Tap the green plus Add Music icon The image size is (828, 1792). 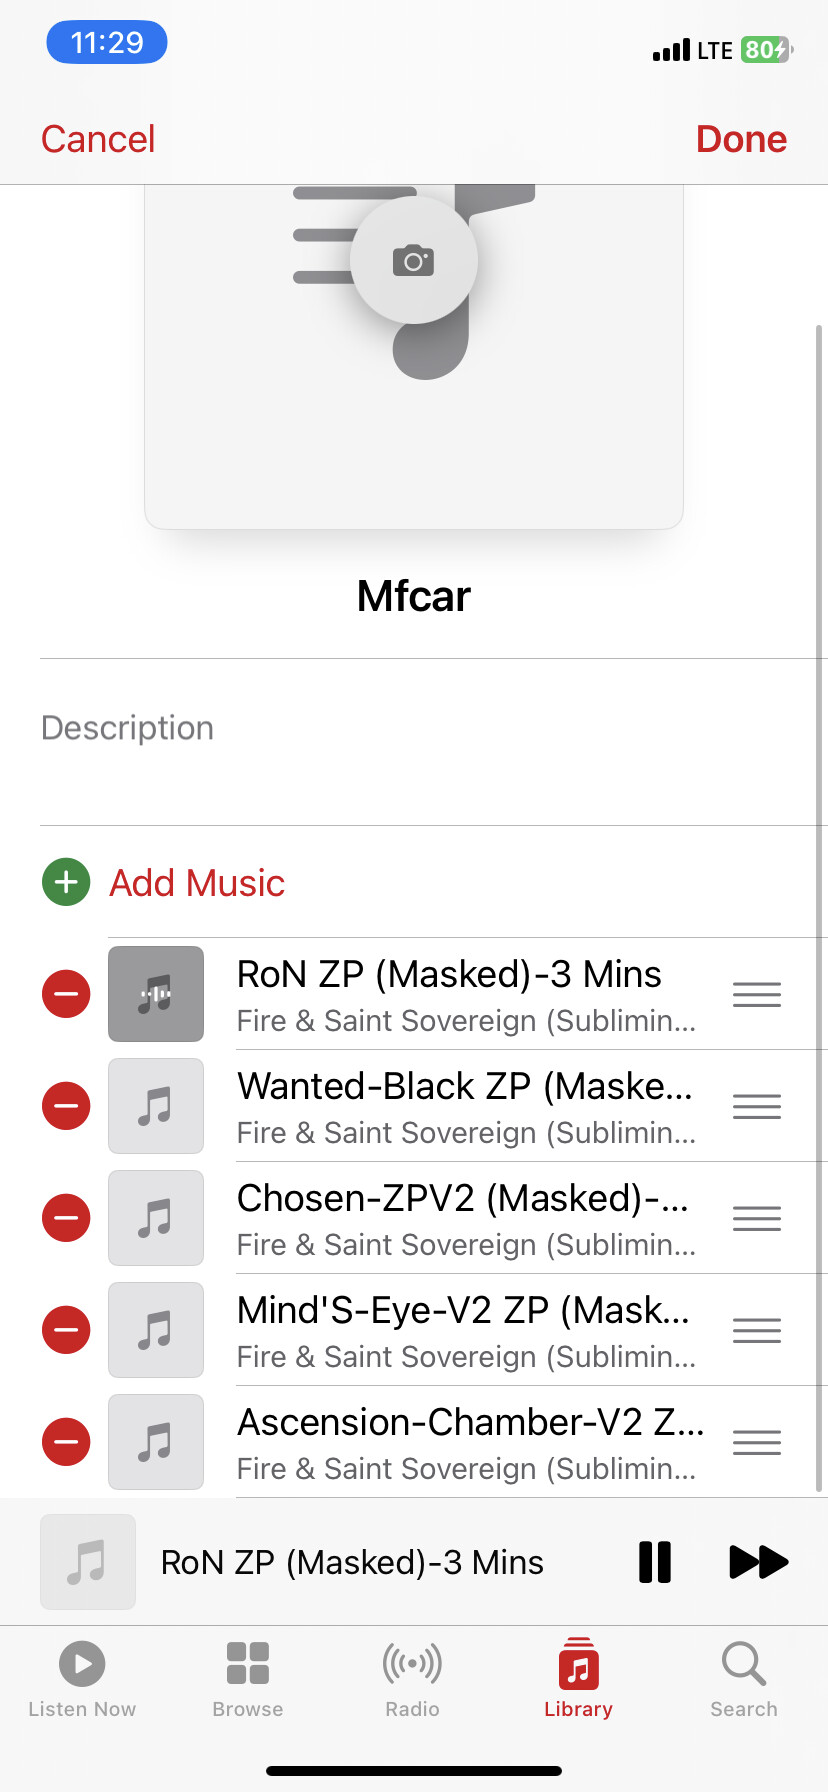click(x=66, y=882)
